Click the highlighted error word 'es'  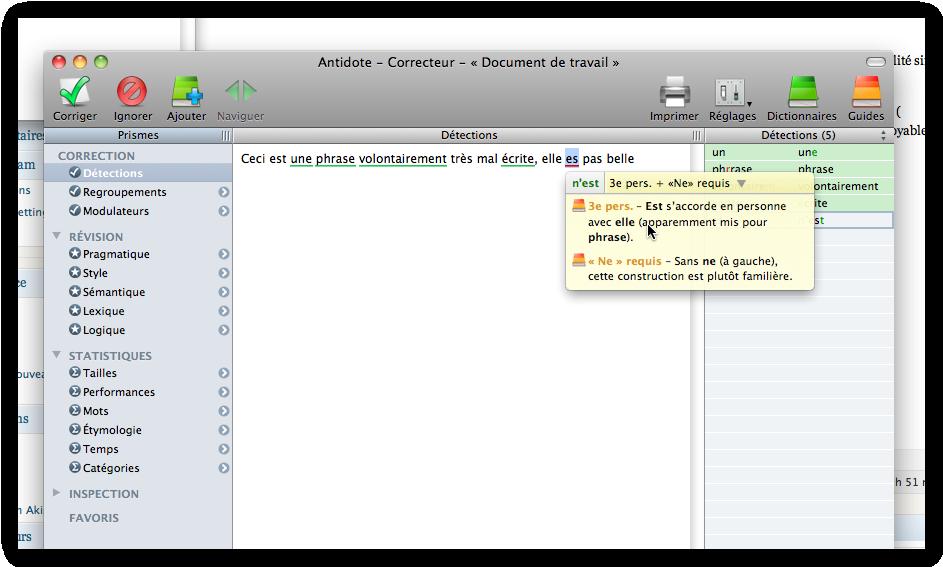pyautogui.click(x=571, y=159)
